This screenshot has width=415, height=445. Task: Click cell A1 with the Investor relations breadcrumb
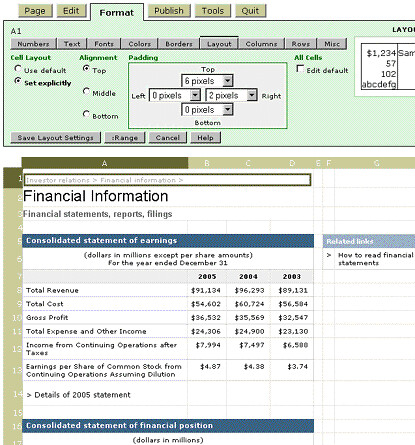[167, 180]
